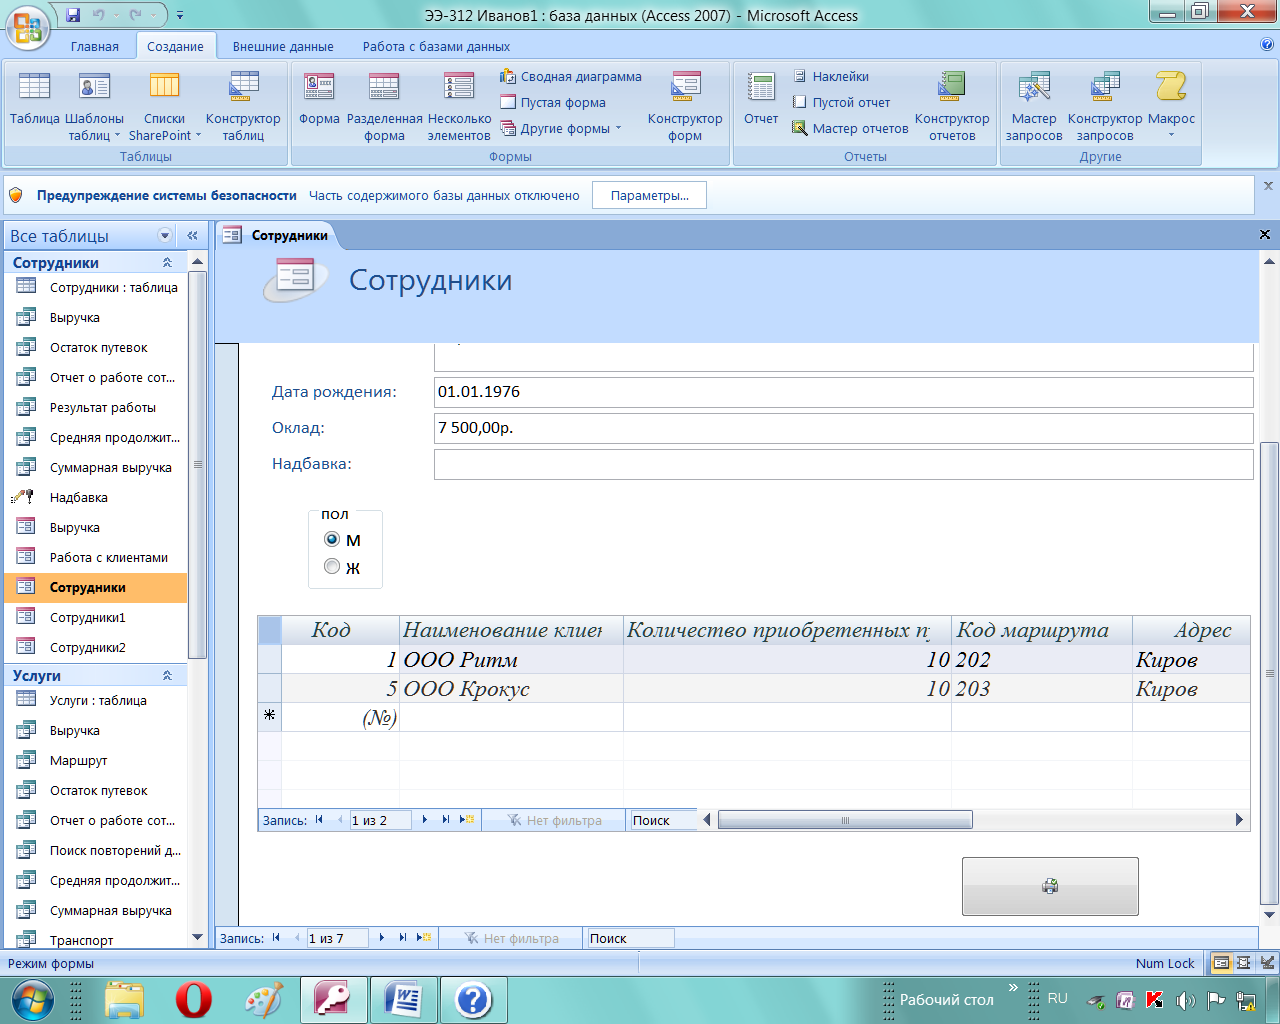Click the Таблица icon in ribbon
The image size is (1280, 1024).
tap(34, 100)
